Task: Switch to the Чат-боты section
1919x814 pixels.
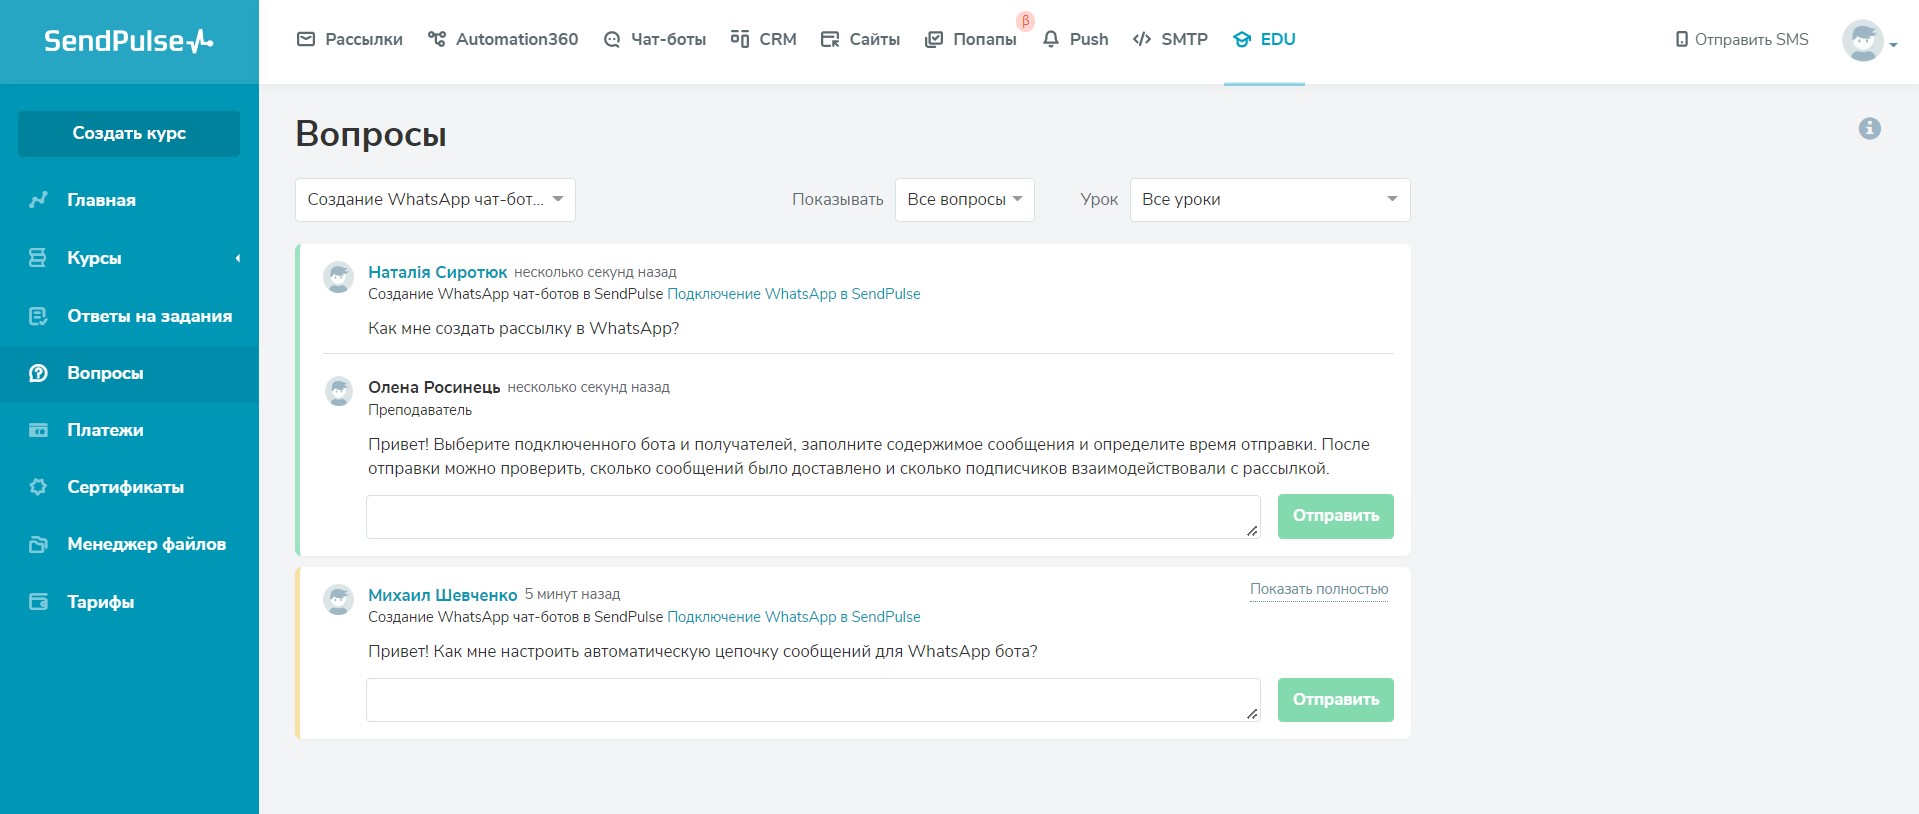Action: [655, 39]
